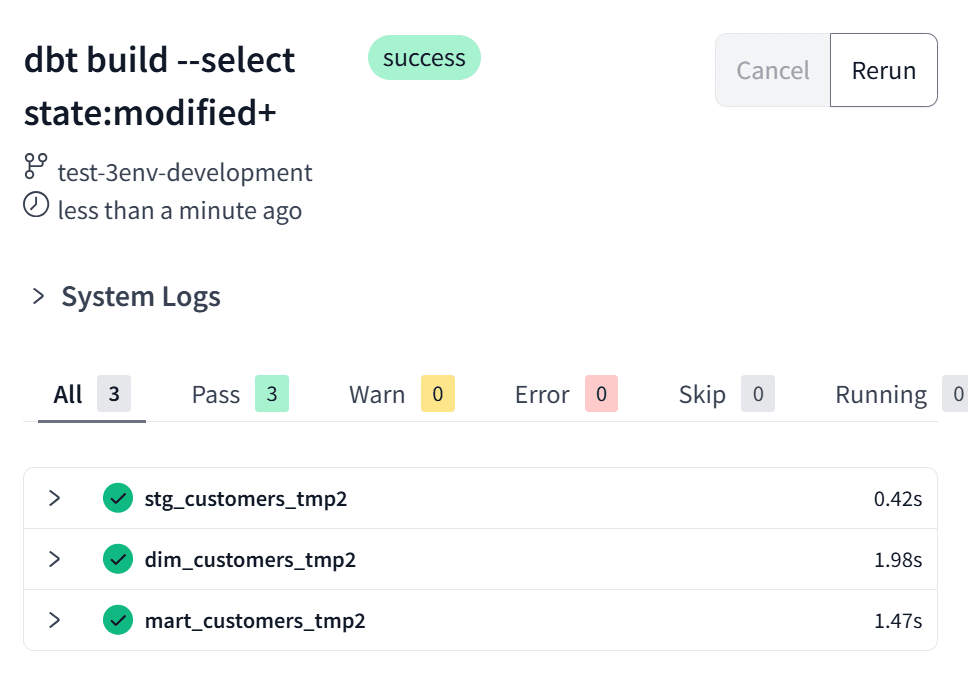
Task: Open the Warn tab
Action: (401, 394)
